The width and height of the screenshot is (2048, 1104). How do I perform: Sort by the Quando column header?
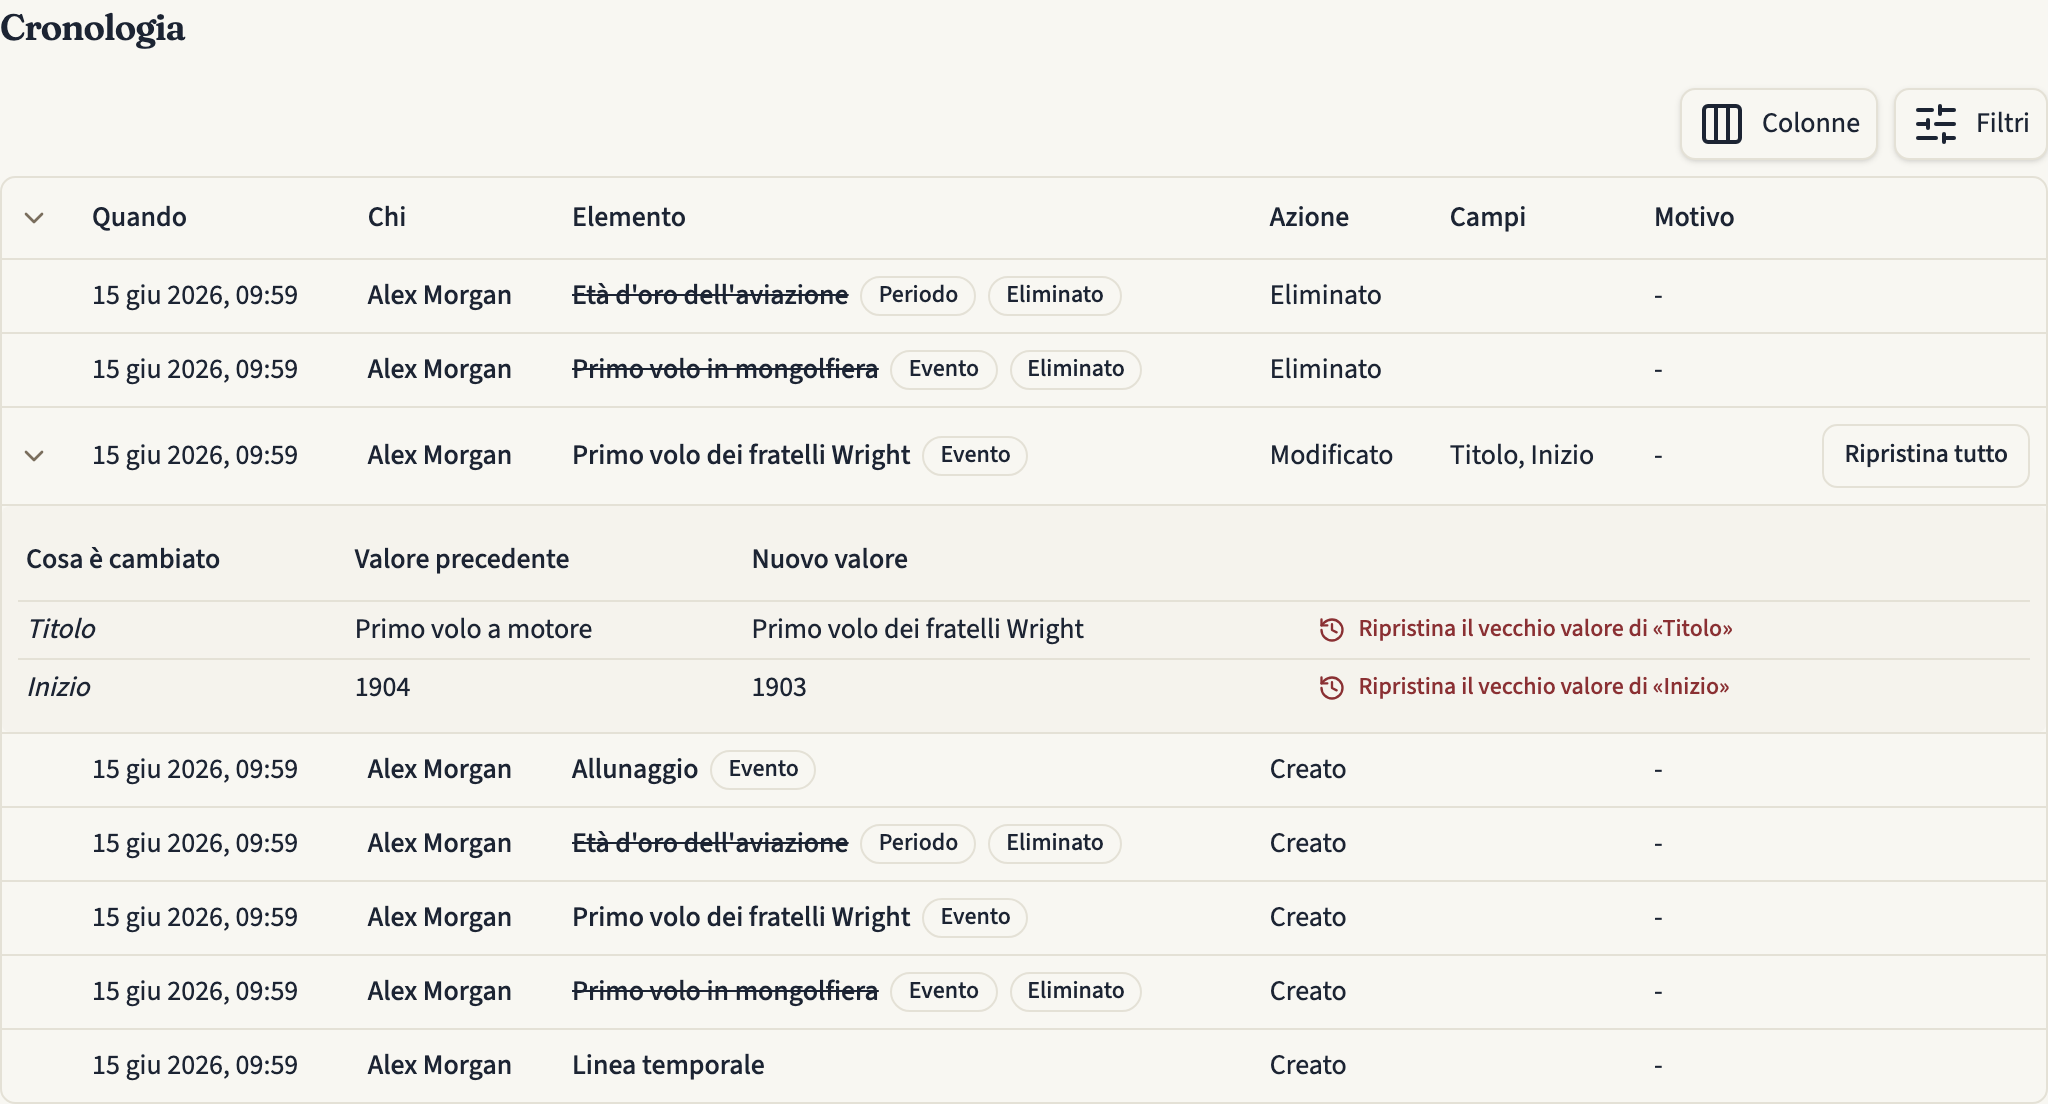(139, 217)
